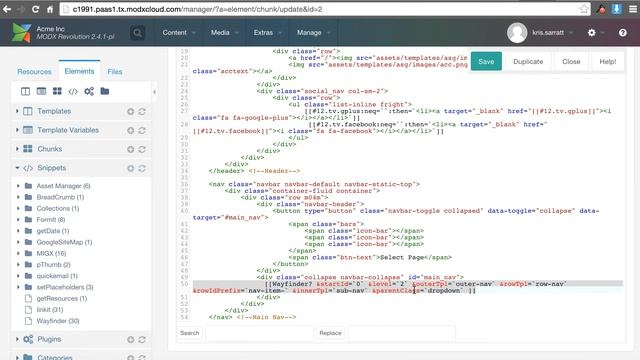Add new chunk plus icon

point(131,149)
